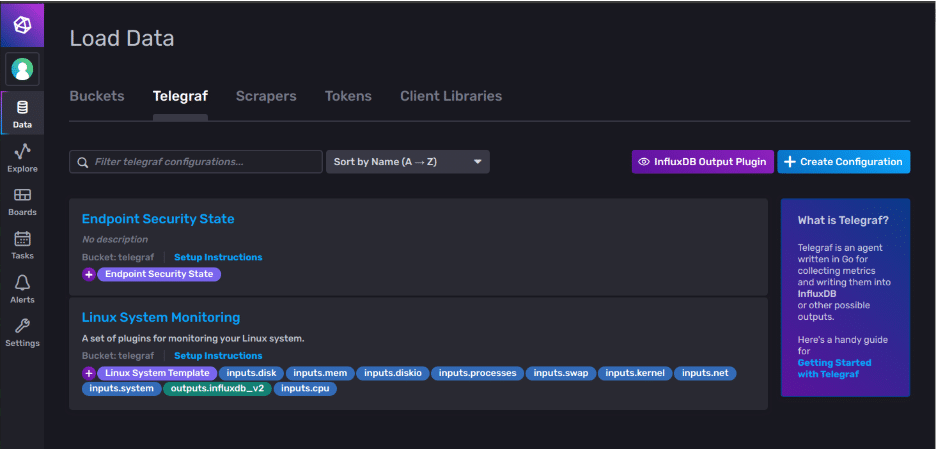Viewport: 938px width, 450px height.
Task: Open Setup Instructions for Linux System Monitoring
Action: coord(218,356)
